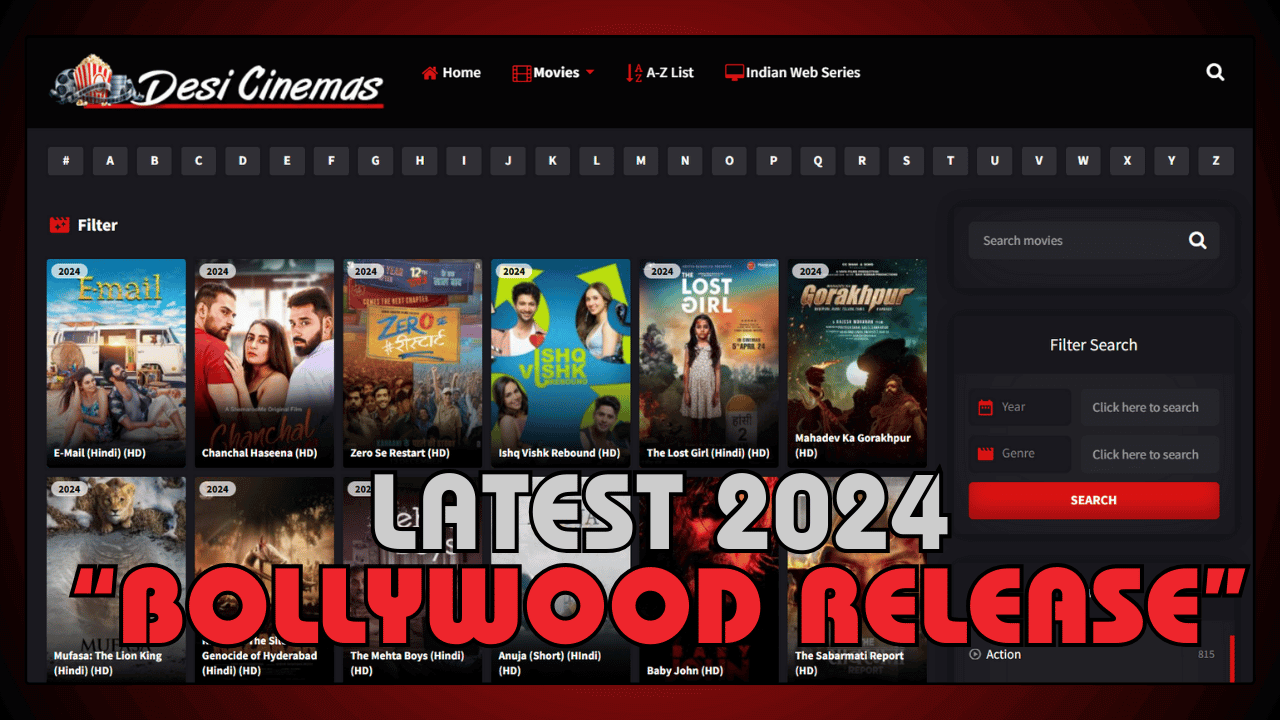Filter movies by letter V
Viewport: 1280px width, 720px height.
[x=1038, y=161]
